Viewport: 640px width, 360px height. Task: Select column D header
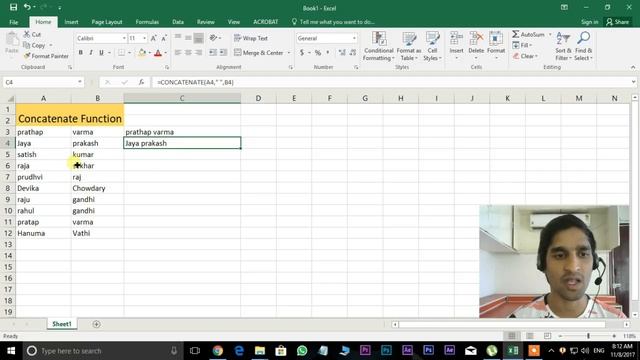[258, 98]
